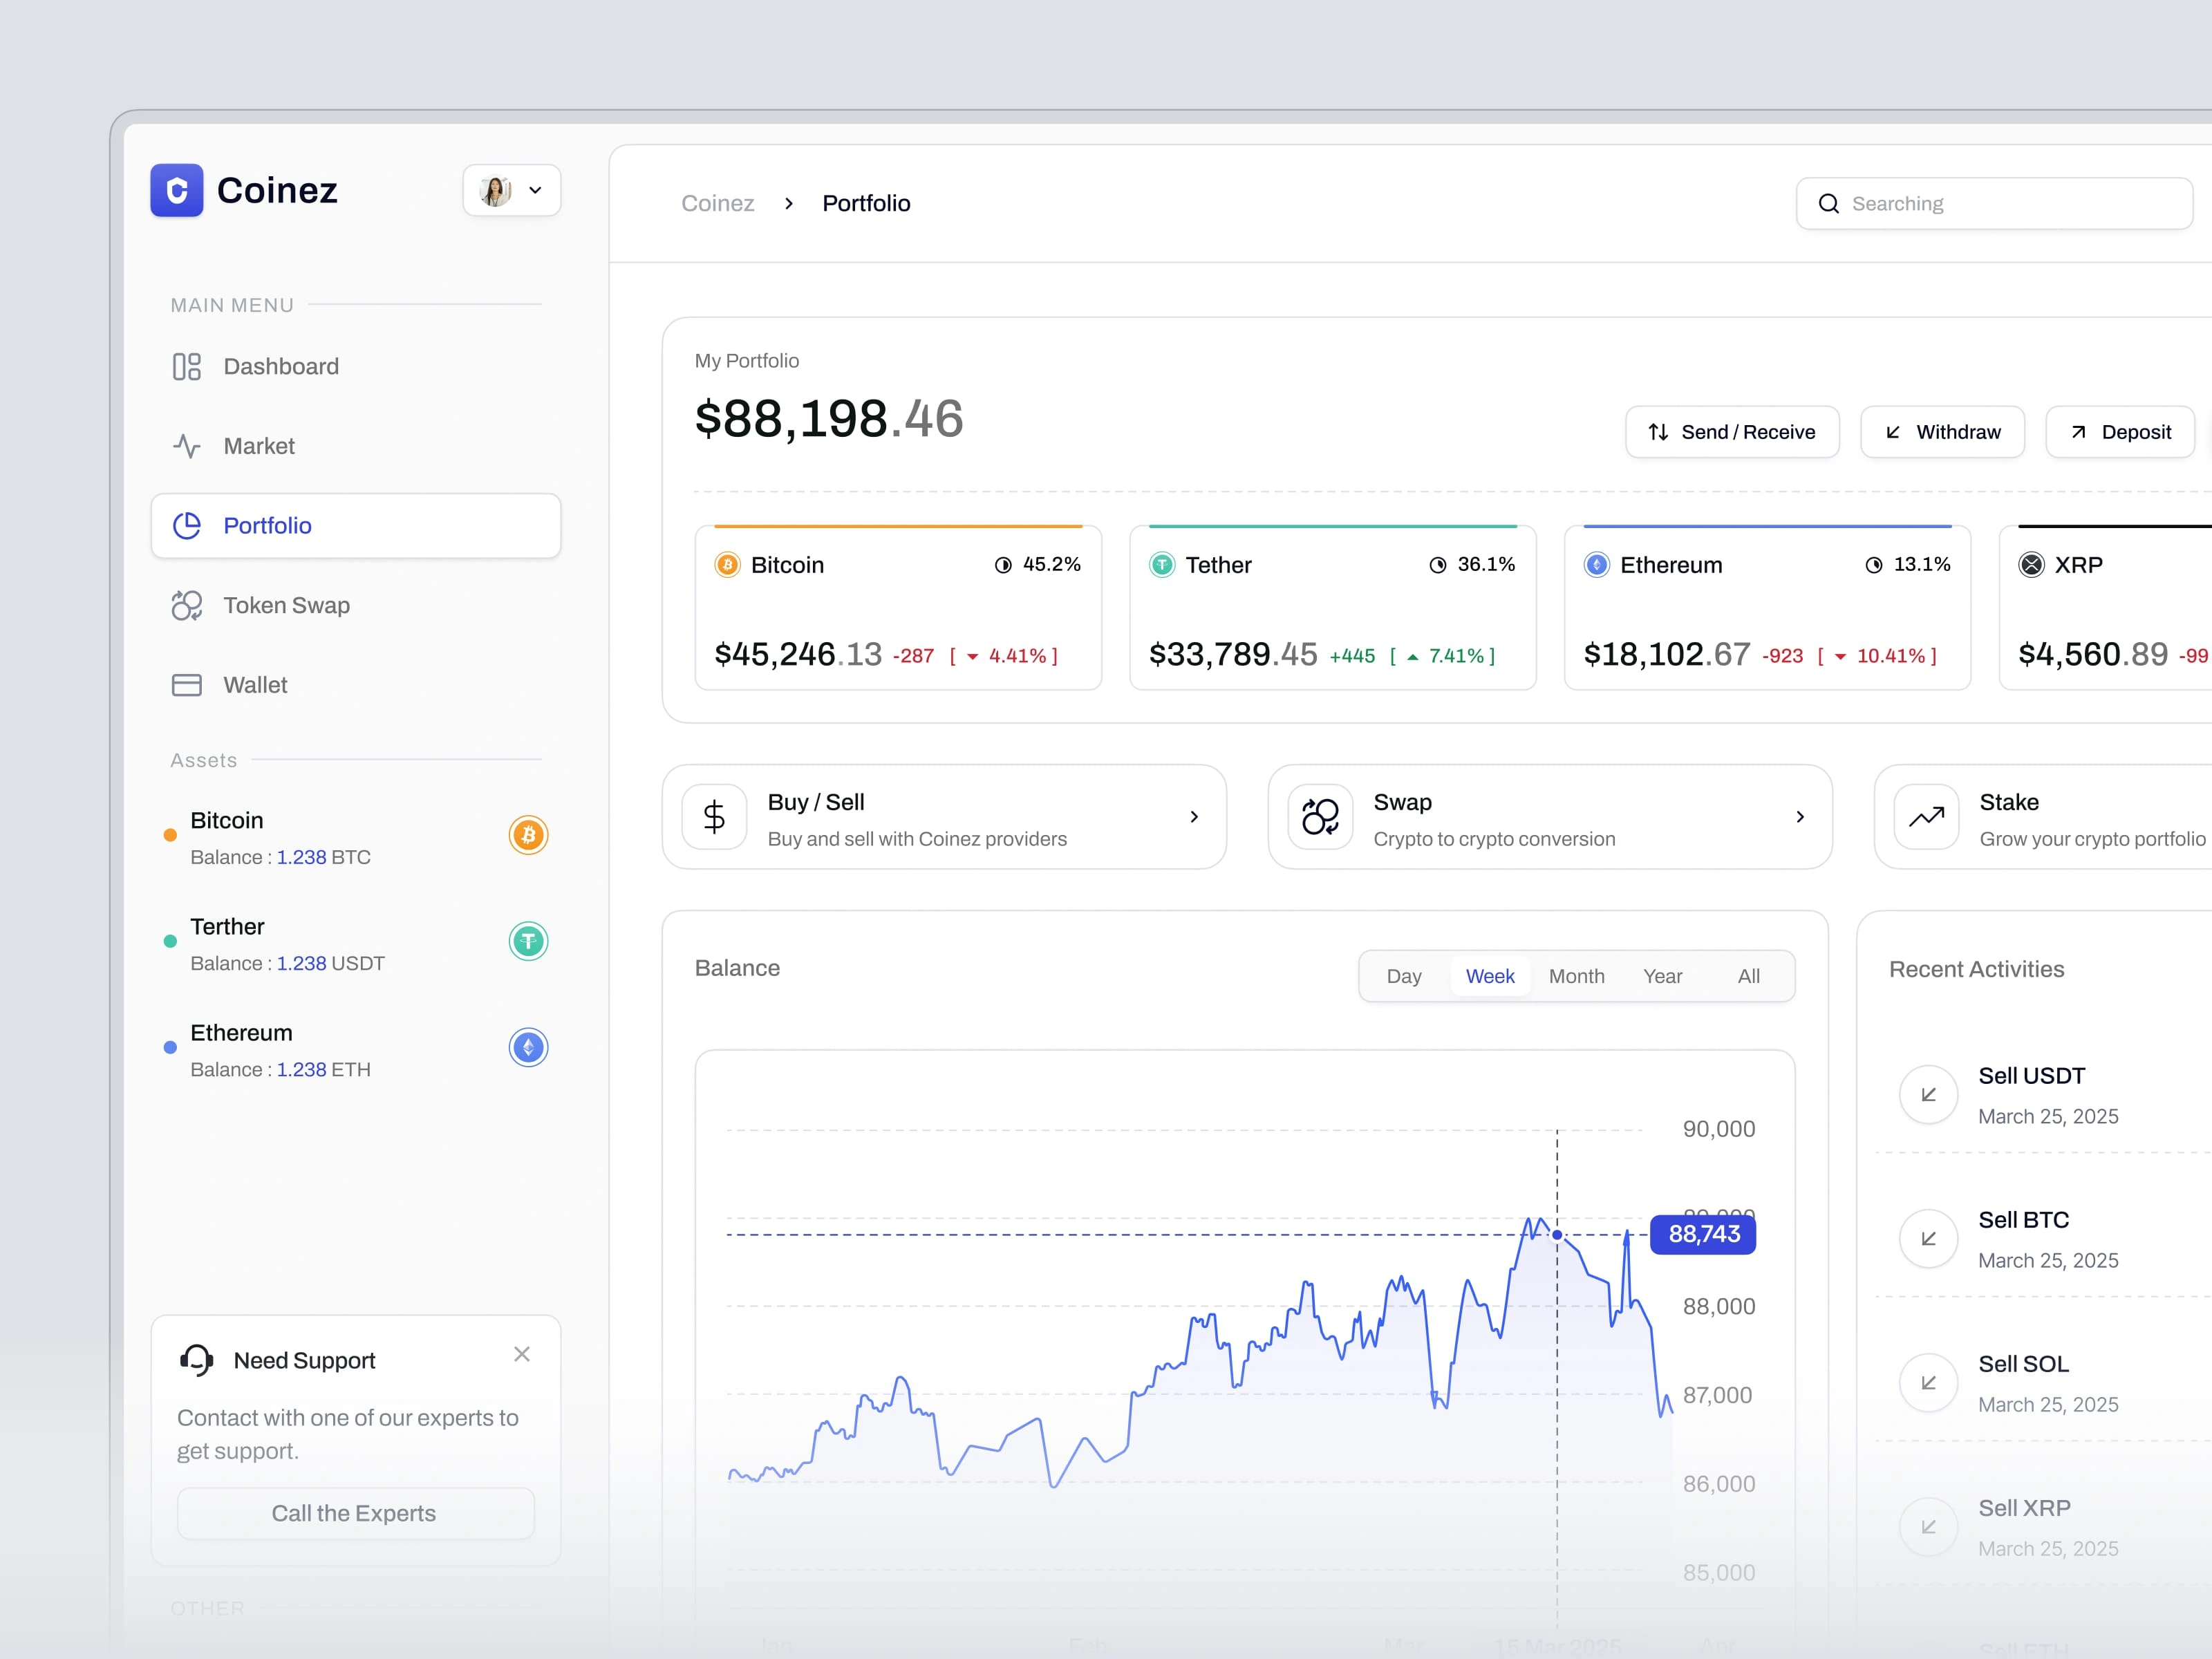The width and height of the screenshot is (2212, 1659).
Task: Click the Swap card coins icon
Action: pos(1320,817)
